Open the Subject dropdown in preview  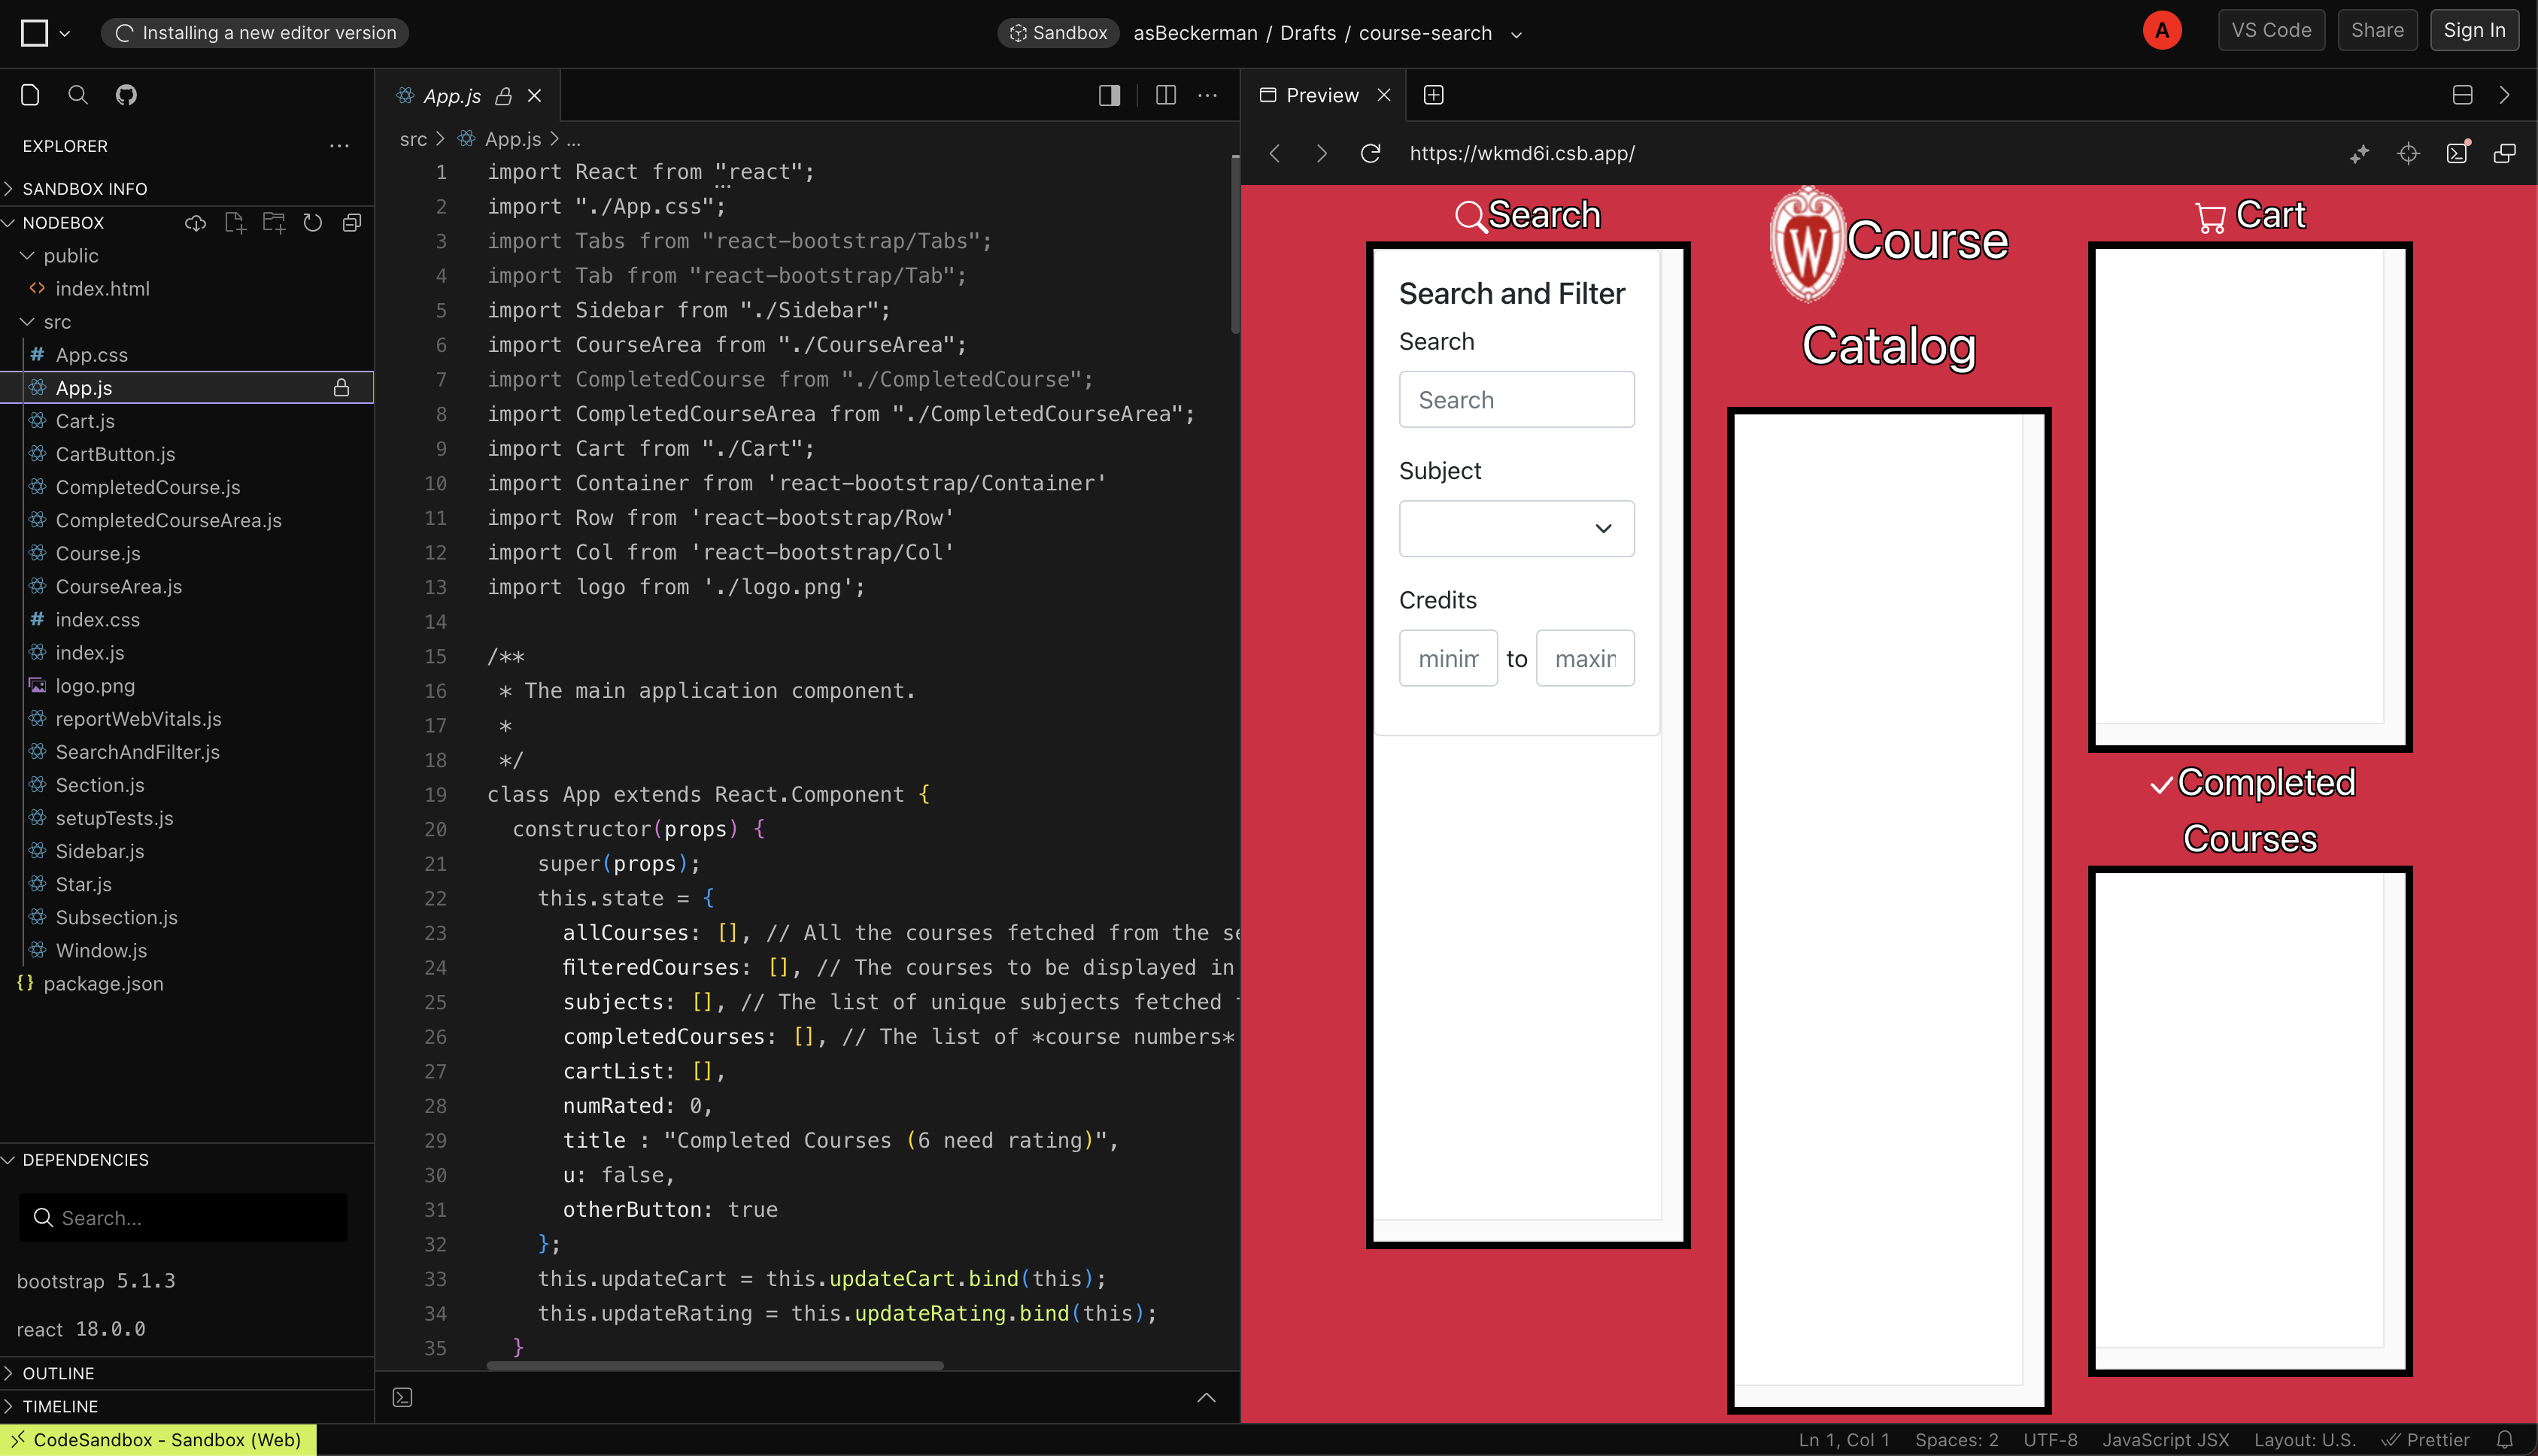pos(1516,528)
